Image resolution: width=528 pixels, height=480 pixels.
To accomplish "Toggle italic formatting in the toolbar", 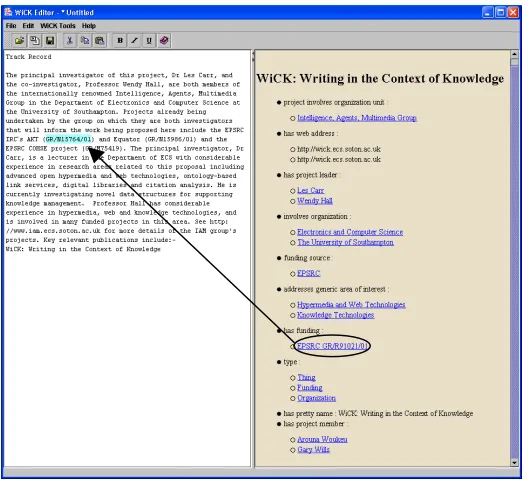I will tap(135, 41).
